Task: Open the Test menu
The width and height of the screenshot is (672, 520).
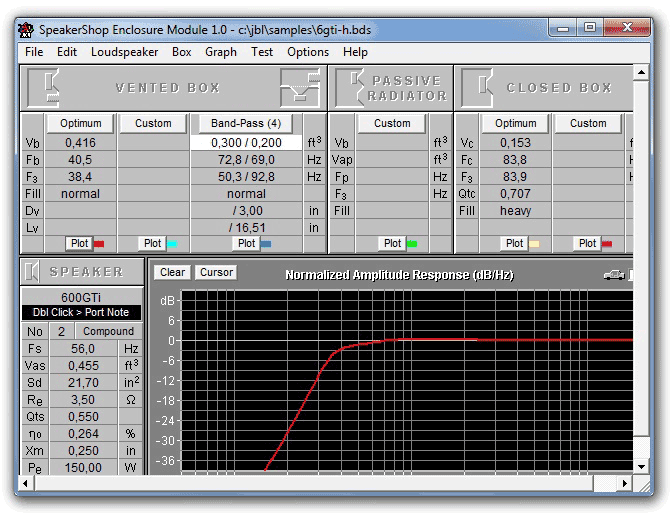Action: pos(262,52)
